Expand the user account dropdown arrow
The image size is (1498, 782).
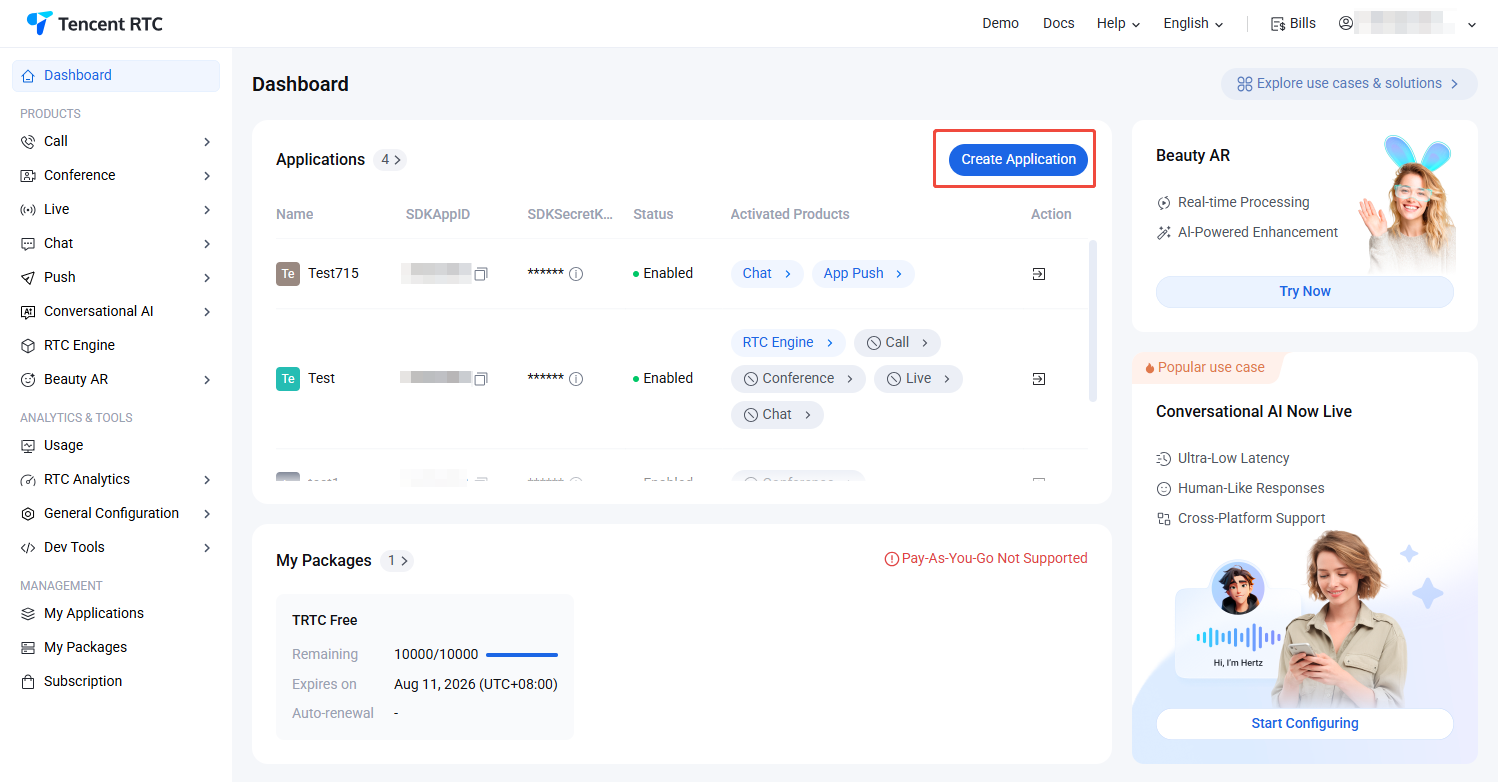click(1471, 25)
